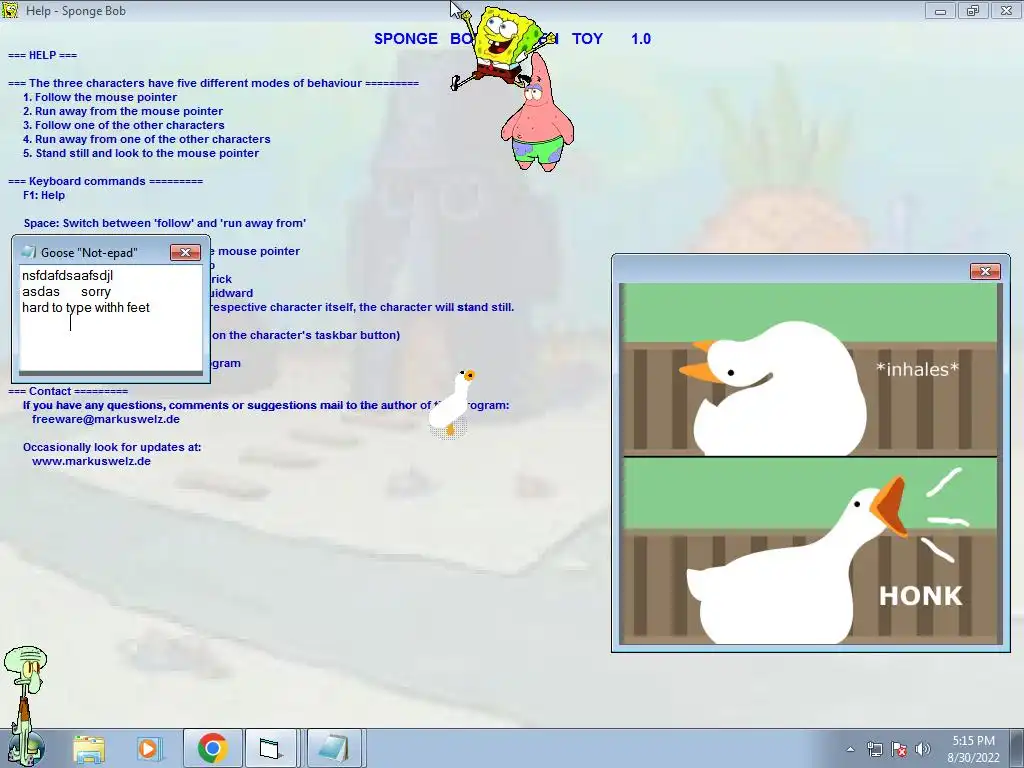Click the Goose "Not-epad" title bar

[x=95, y=252]
